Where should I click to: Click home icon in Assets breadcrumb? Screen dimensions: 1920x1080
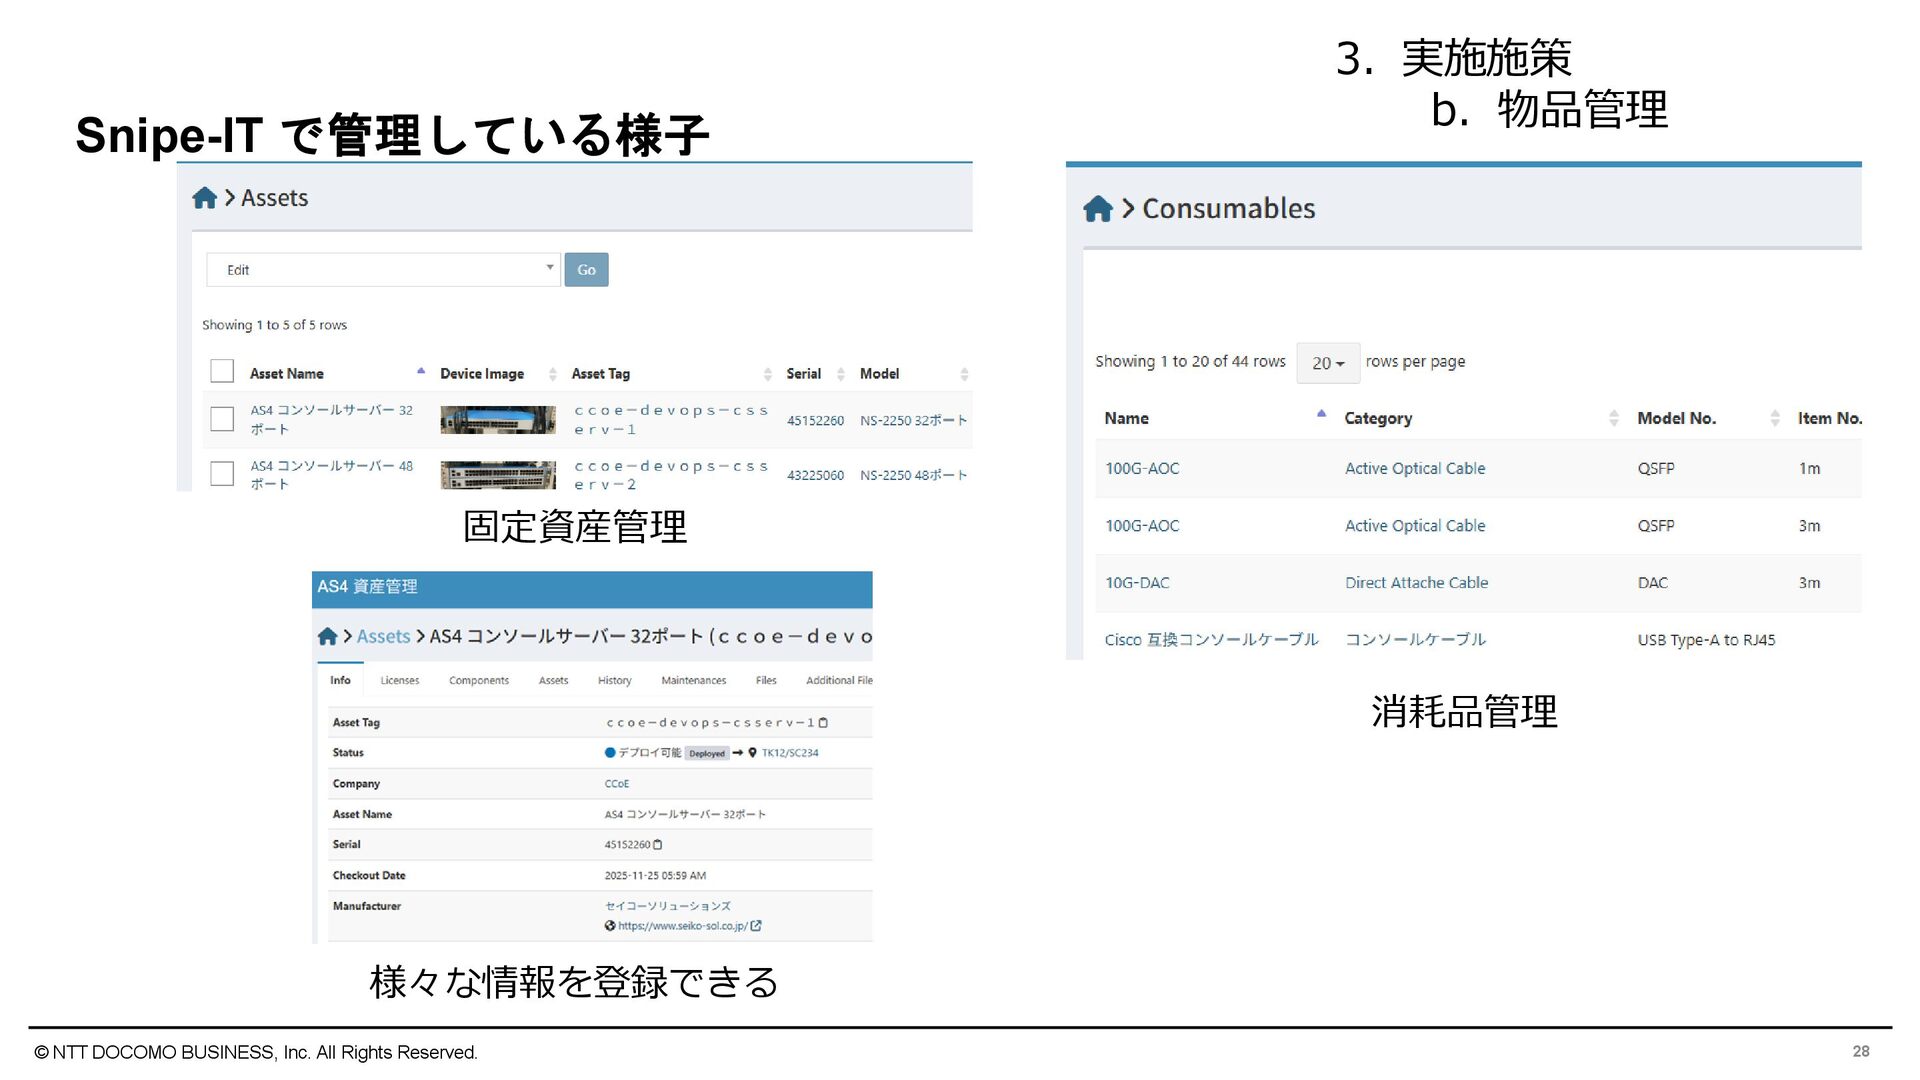tap(204, 198)
